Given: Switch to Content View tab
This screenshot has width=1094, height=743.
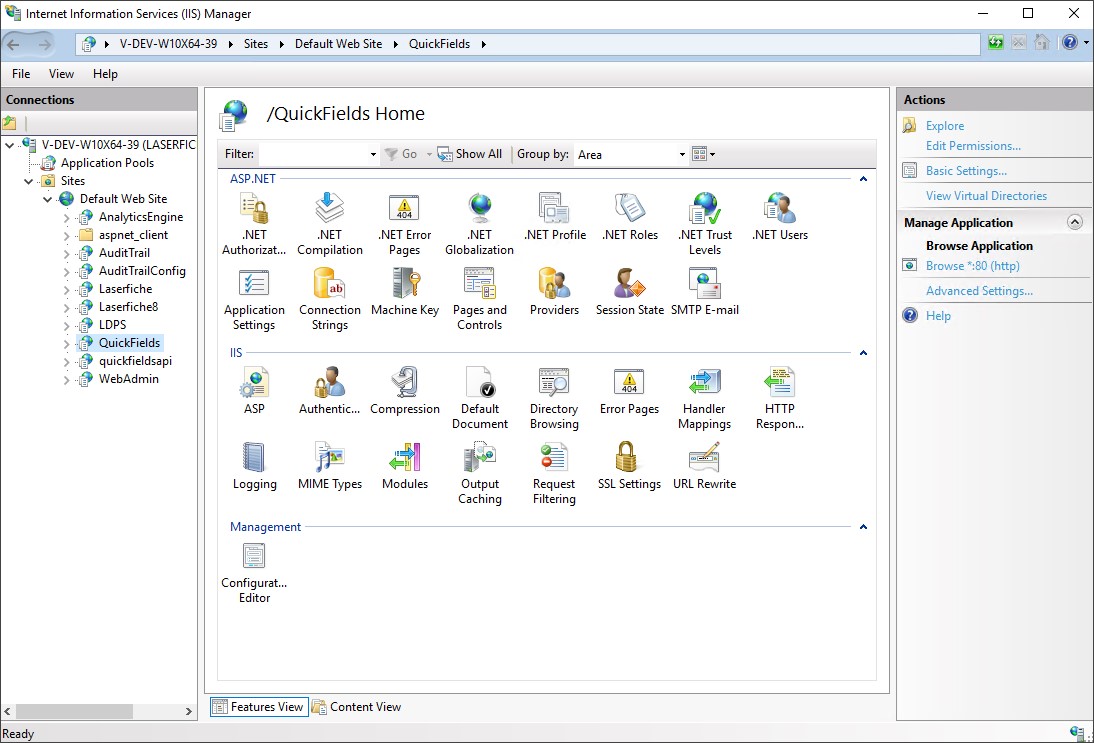Looking at the screenshot, I should (x=357, y=707).
